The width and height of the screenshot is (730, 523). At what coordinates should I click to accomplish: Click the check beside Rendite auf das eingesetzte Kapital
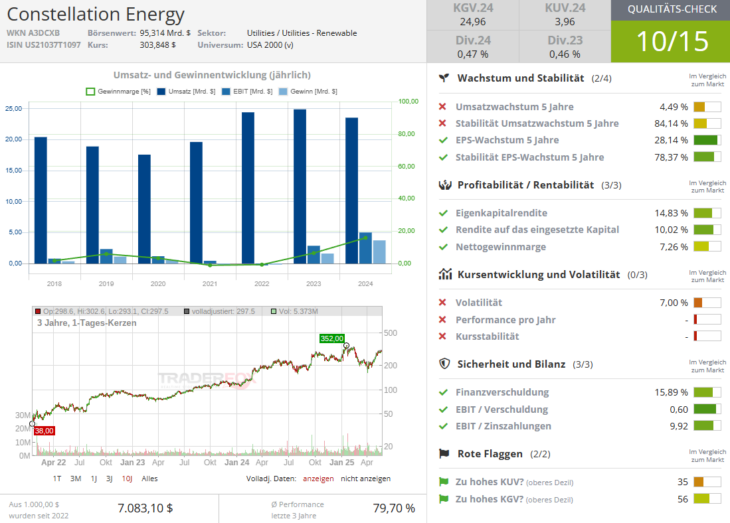(x=443, y=230)
